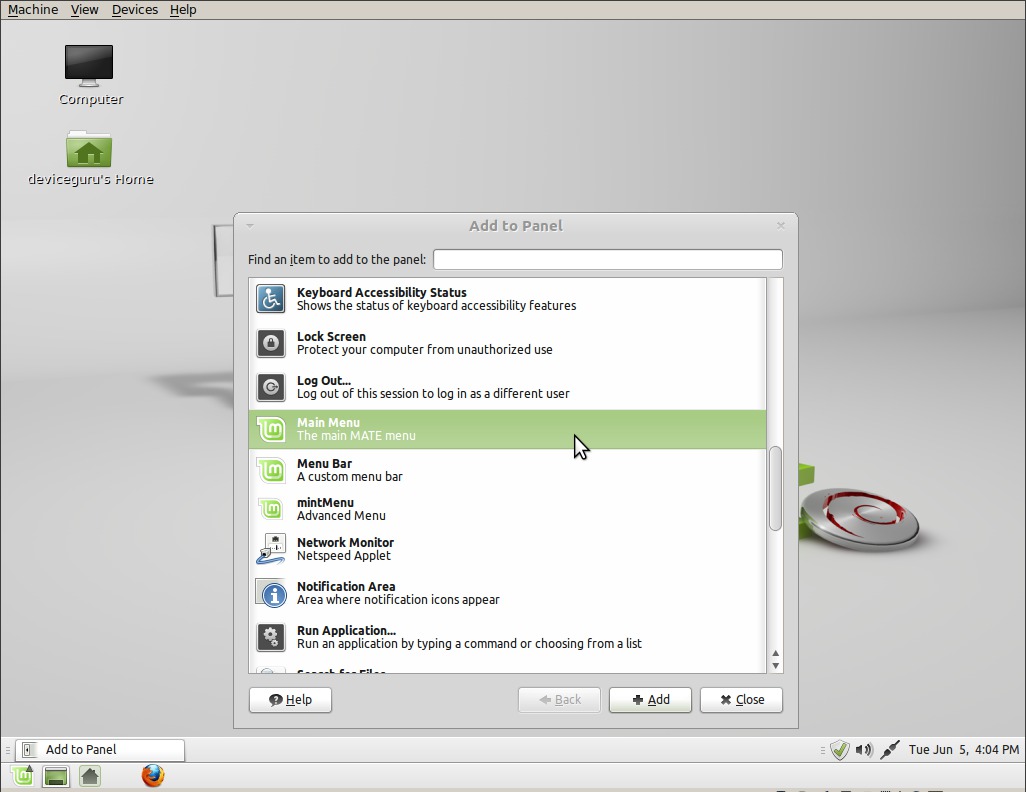This screenshot has width=1026, height=792.
Task: Open the dialog window menu arrow
Action: coord(250,226)
